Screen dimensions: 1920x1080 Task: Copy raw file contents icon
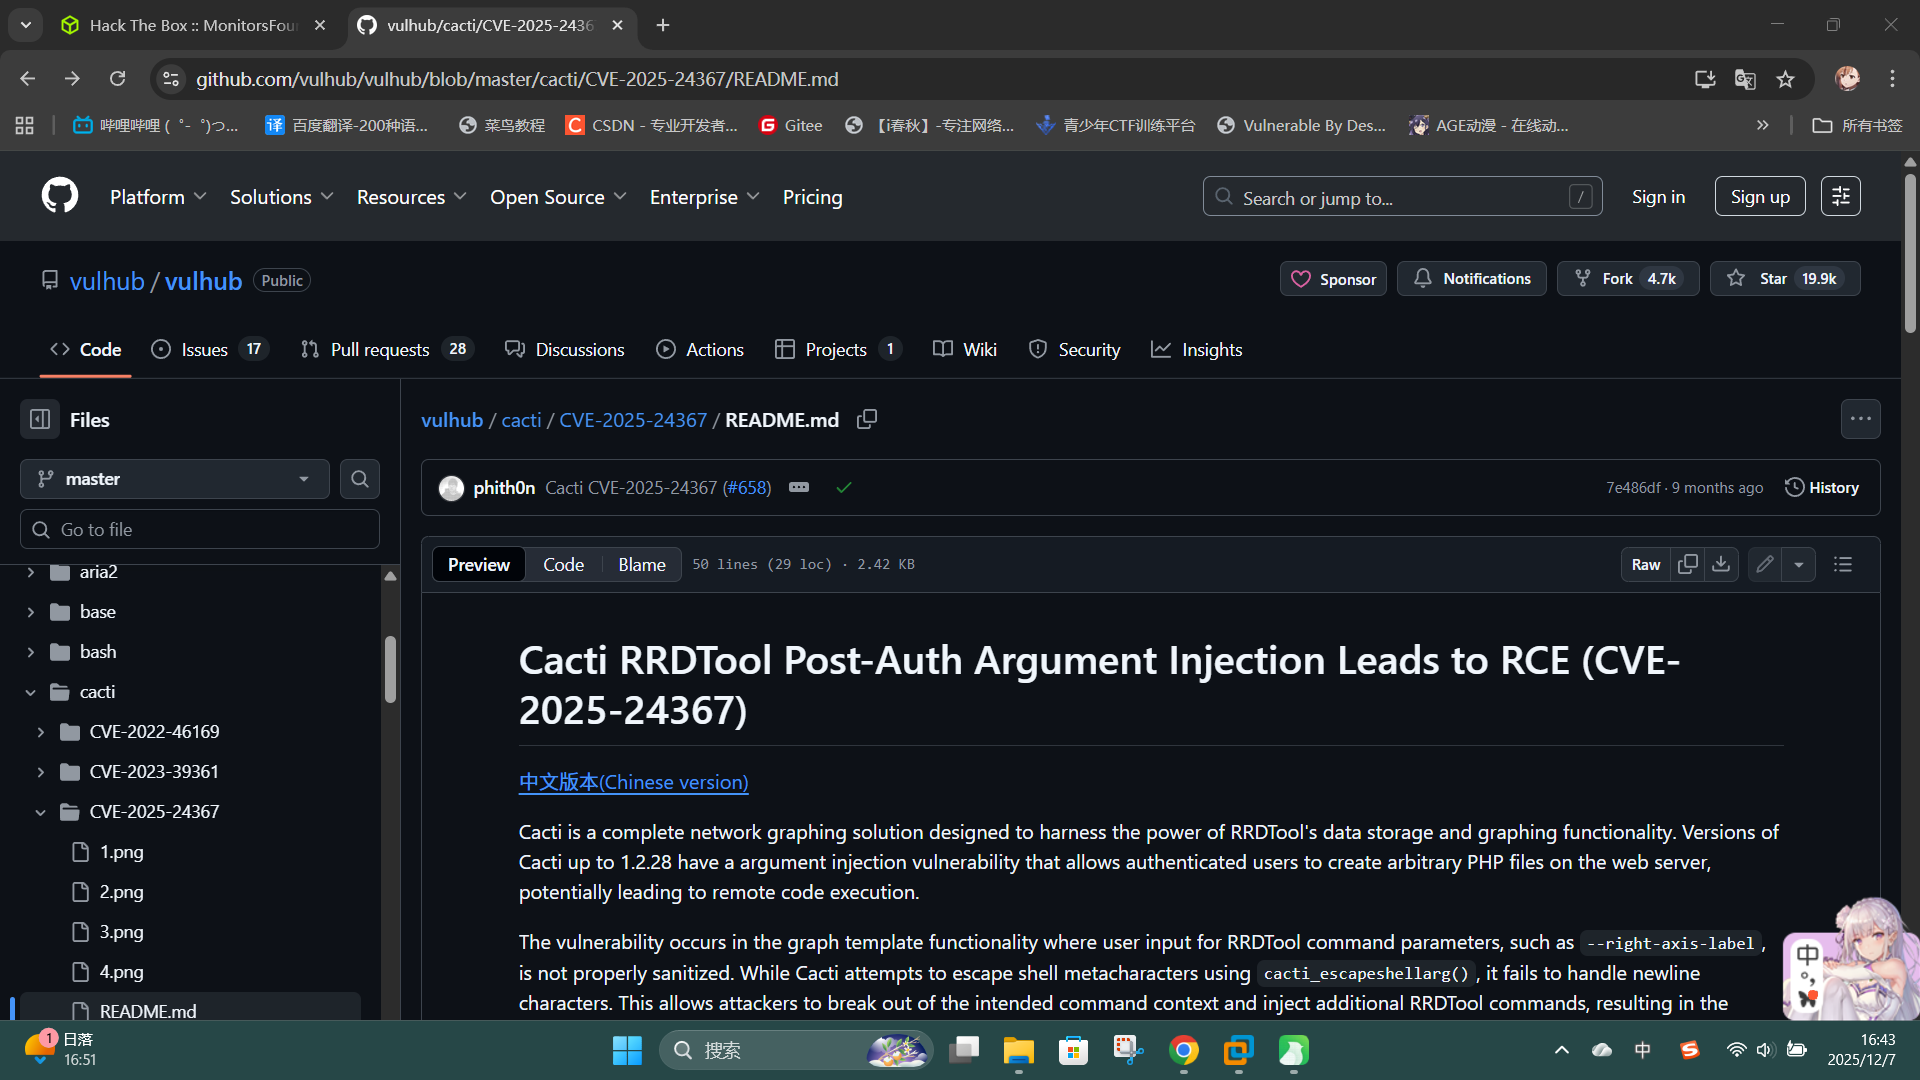tap(1688, 565)
